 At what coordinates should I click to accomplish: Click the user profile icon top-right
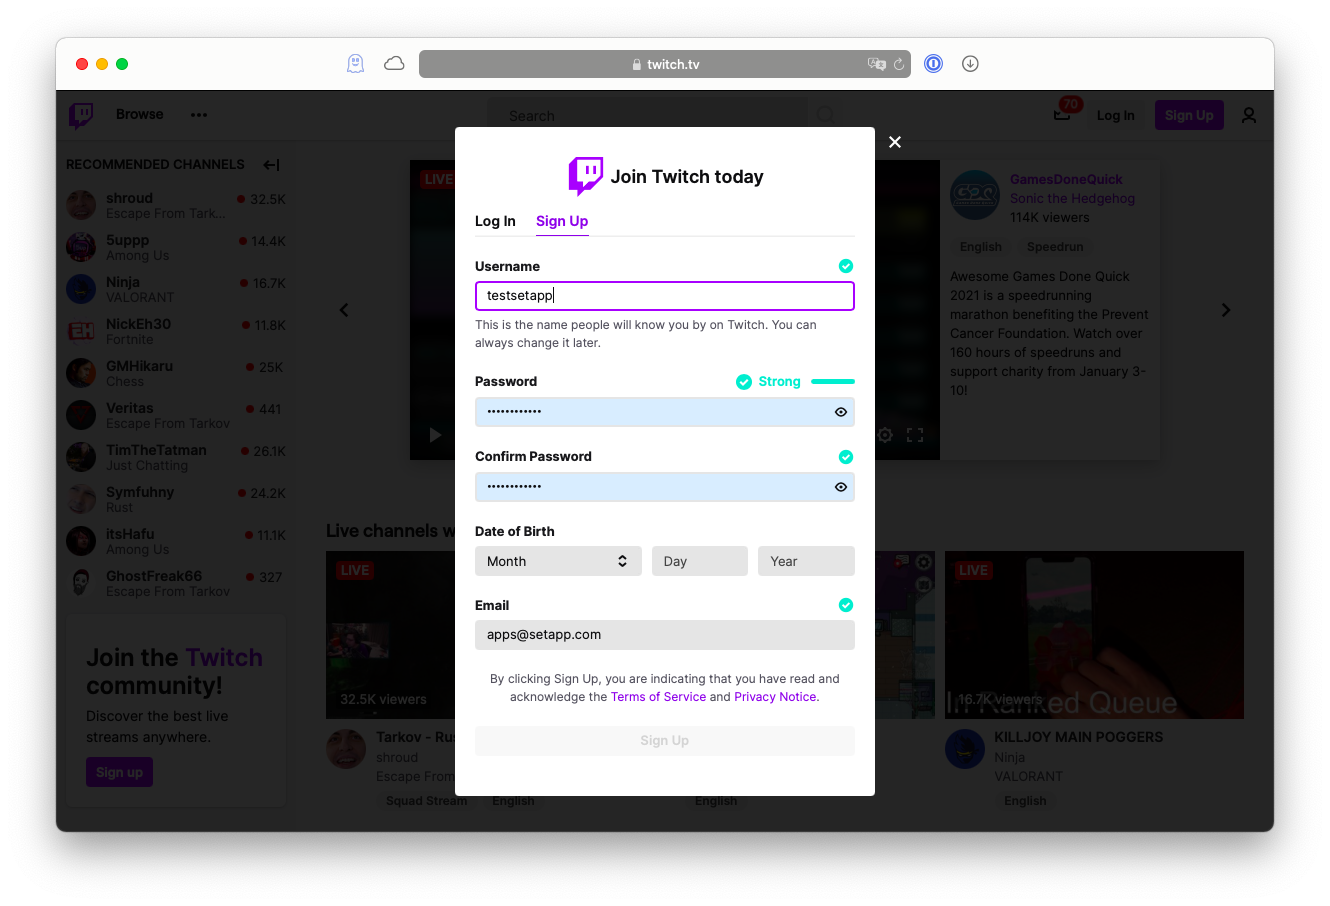coord(1248,115)
